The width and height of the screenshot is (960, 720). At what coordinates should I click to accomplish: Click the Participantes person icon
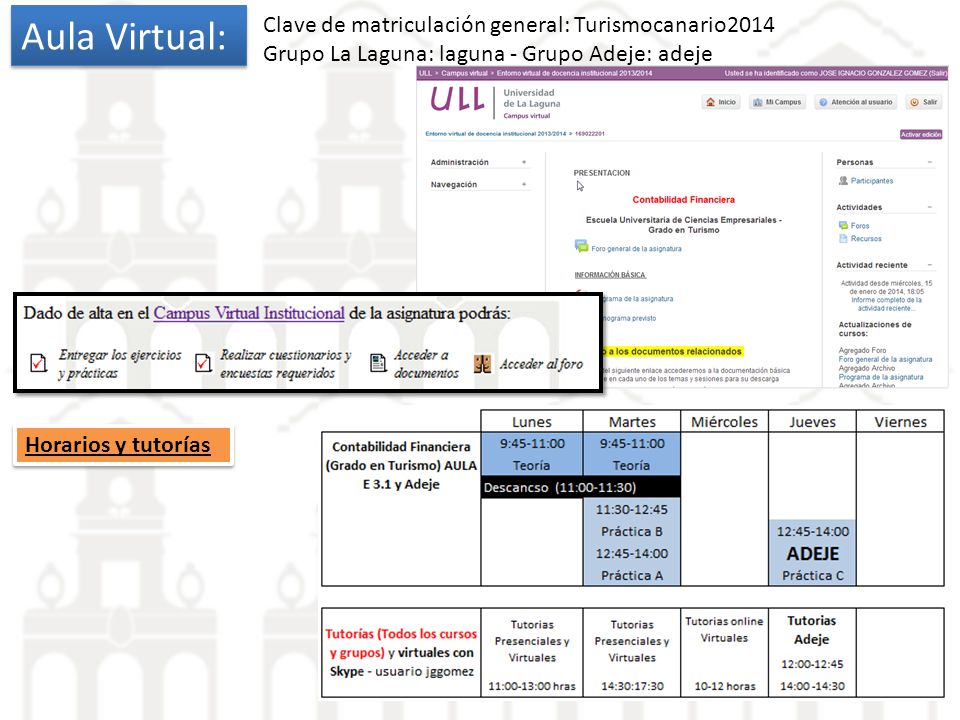(x=843, y=181)
